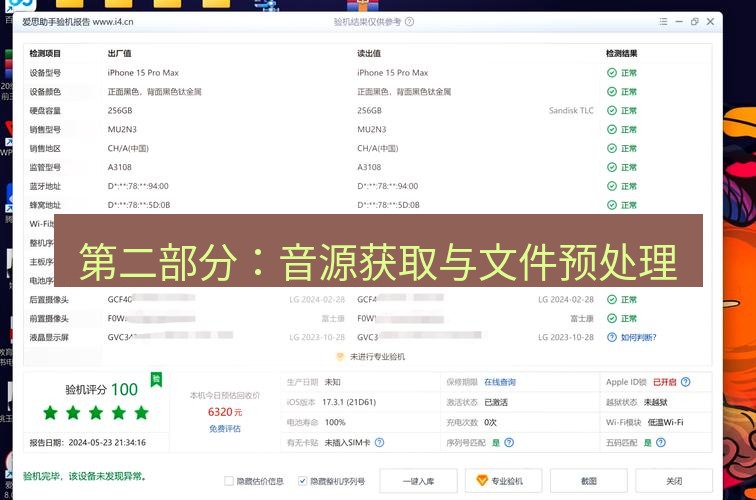Click the 验机完毕 status message
The width and height of the screenshot is (756, 500).
(84, 476)
